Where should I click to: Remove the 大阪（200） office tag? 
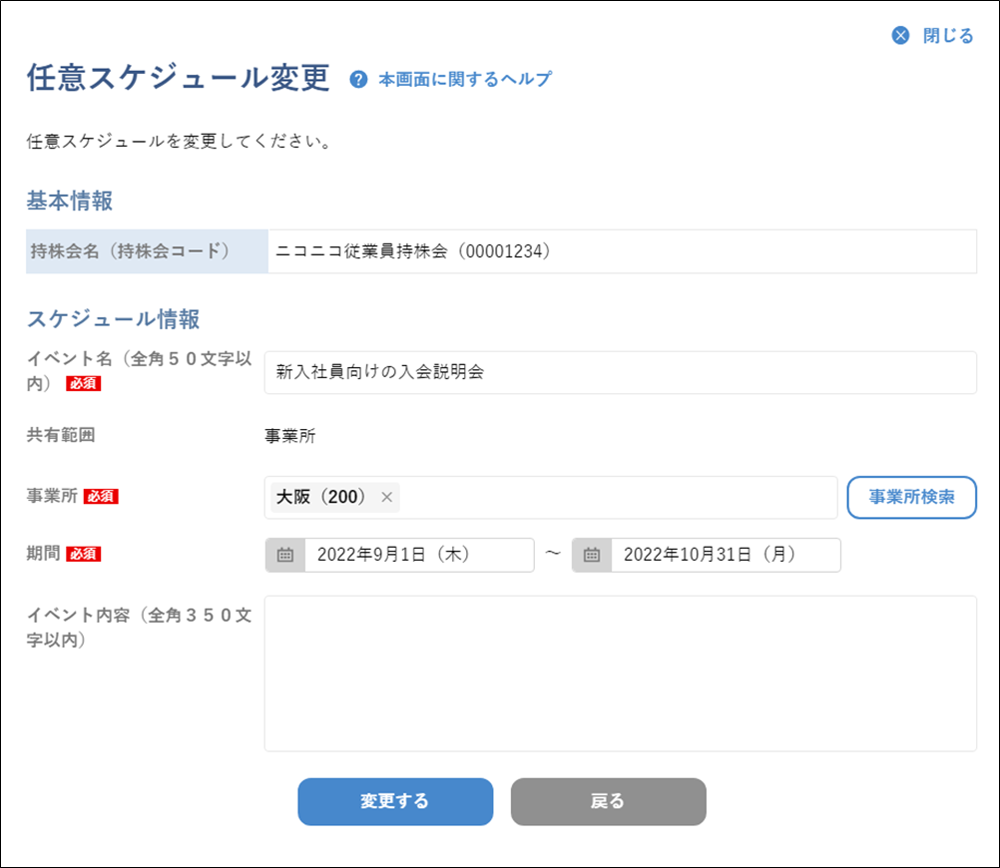click(x=387, y=498)
